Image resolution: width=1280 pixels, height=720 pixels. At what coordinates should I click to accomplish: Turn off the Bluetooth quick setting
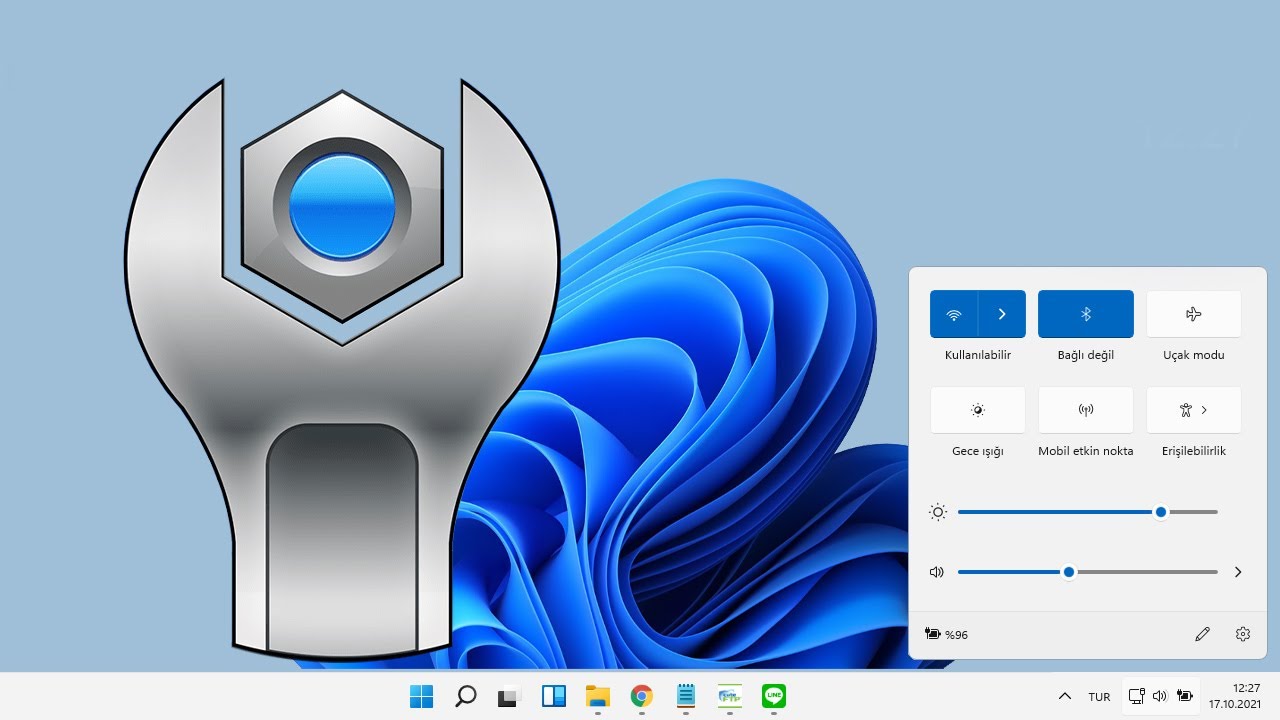tap(1085, 313)
